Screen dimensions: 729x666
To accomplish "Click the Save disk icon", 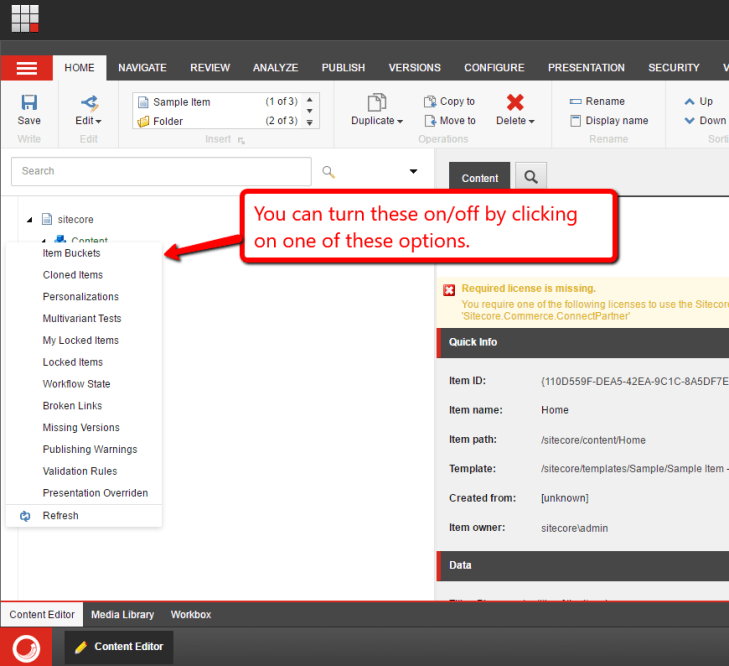I will pyautogui.click(x=29, y=102).
